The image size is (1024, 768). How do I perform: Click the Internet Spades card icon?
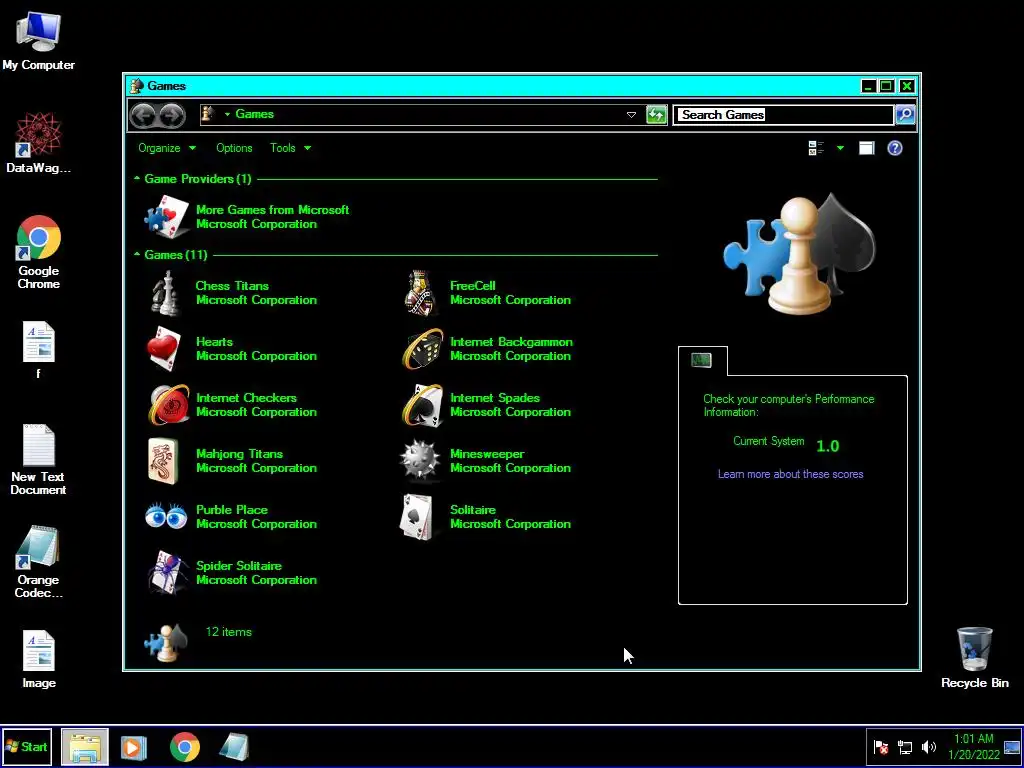[423, 405]
